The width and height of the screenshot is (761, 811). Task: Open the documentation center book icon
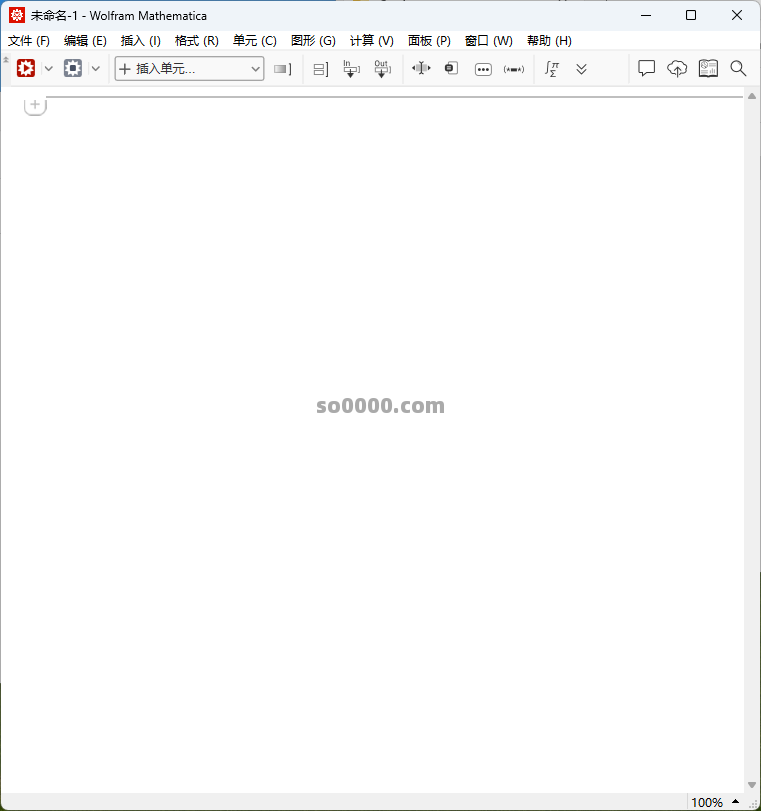(708, 68)
